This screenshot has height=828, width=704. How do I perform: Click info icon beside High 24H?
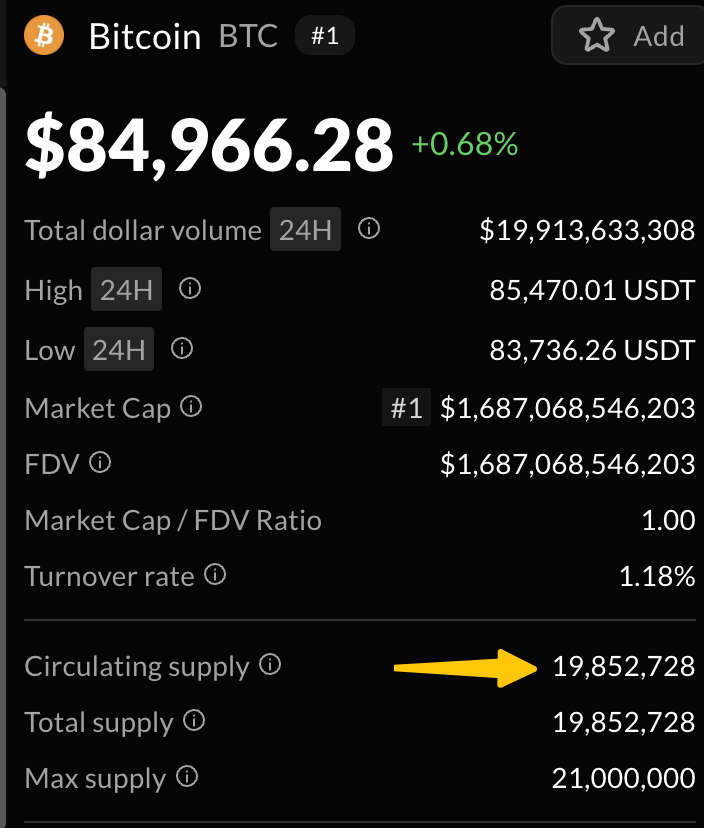(189, 290)
